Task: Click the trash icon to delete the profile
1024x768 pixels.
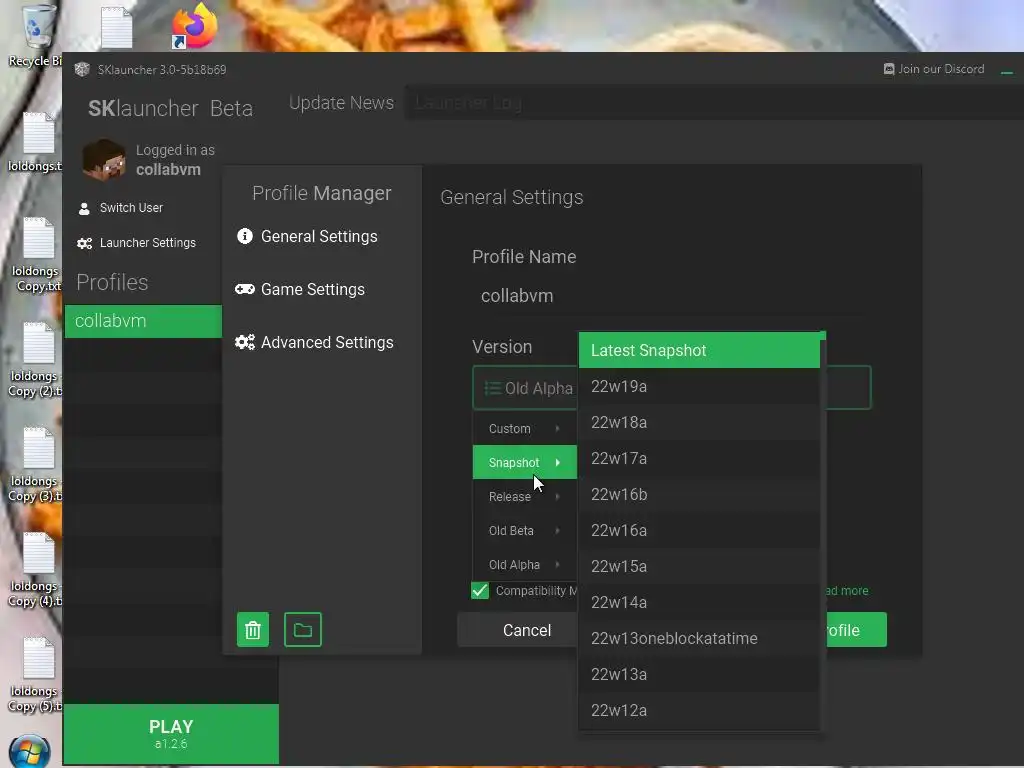Action: 253,630
